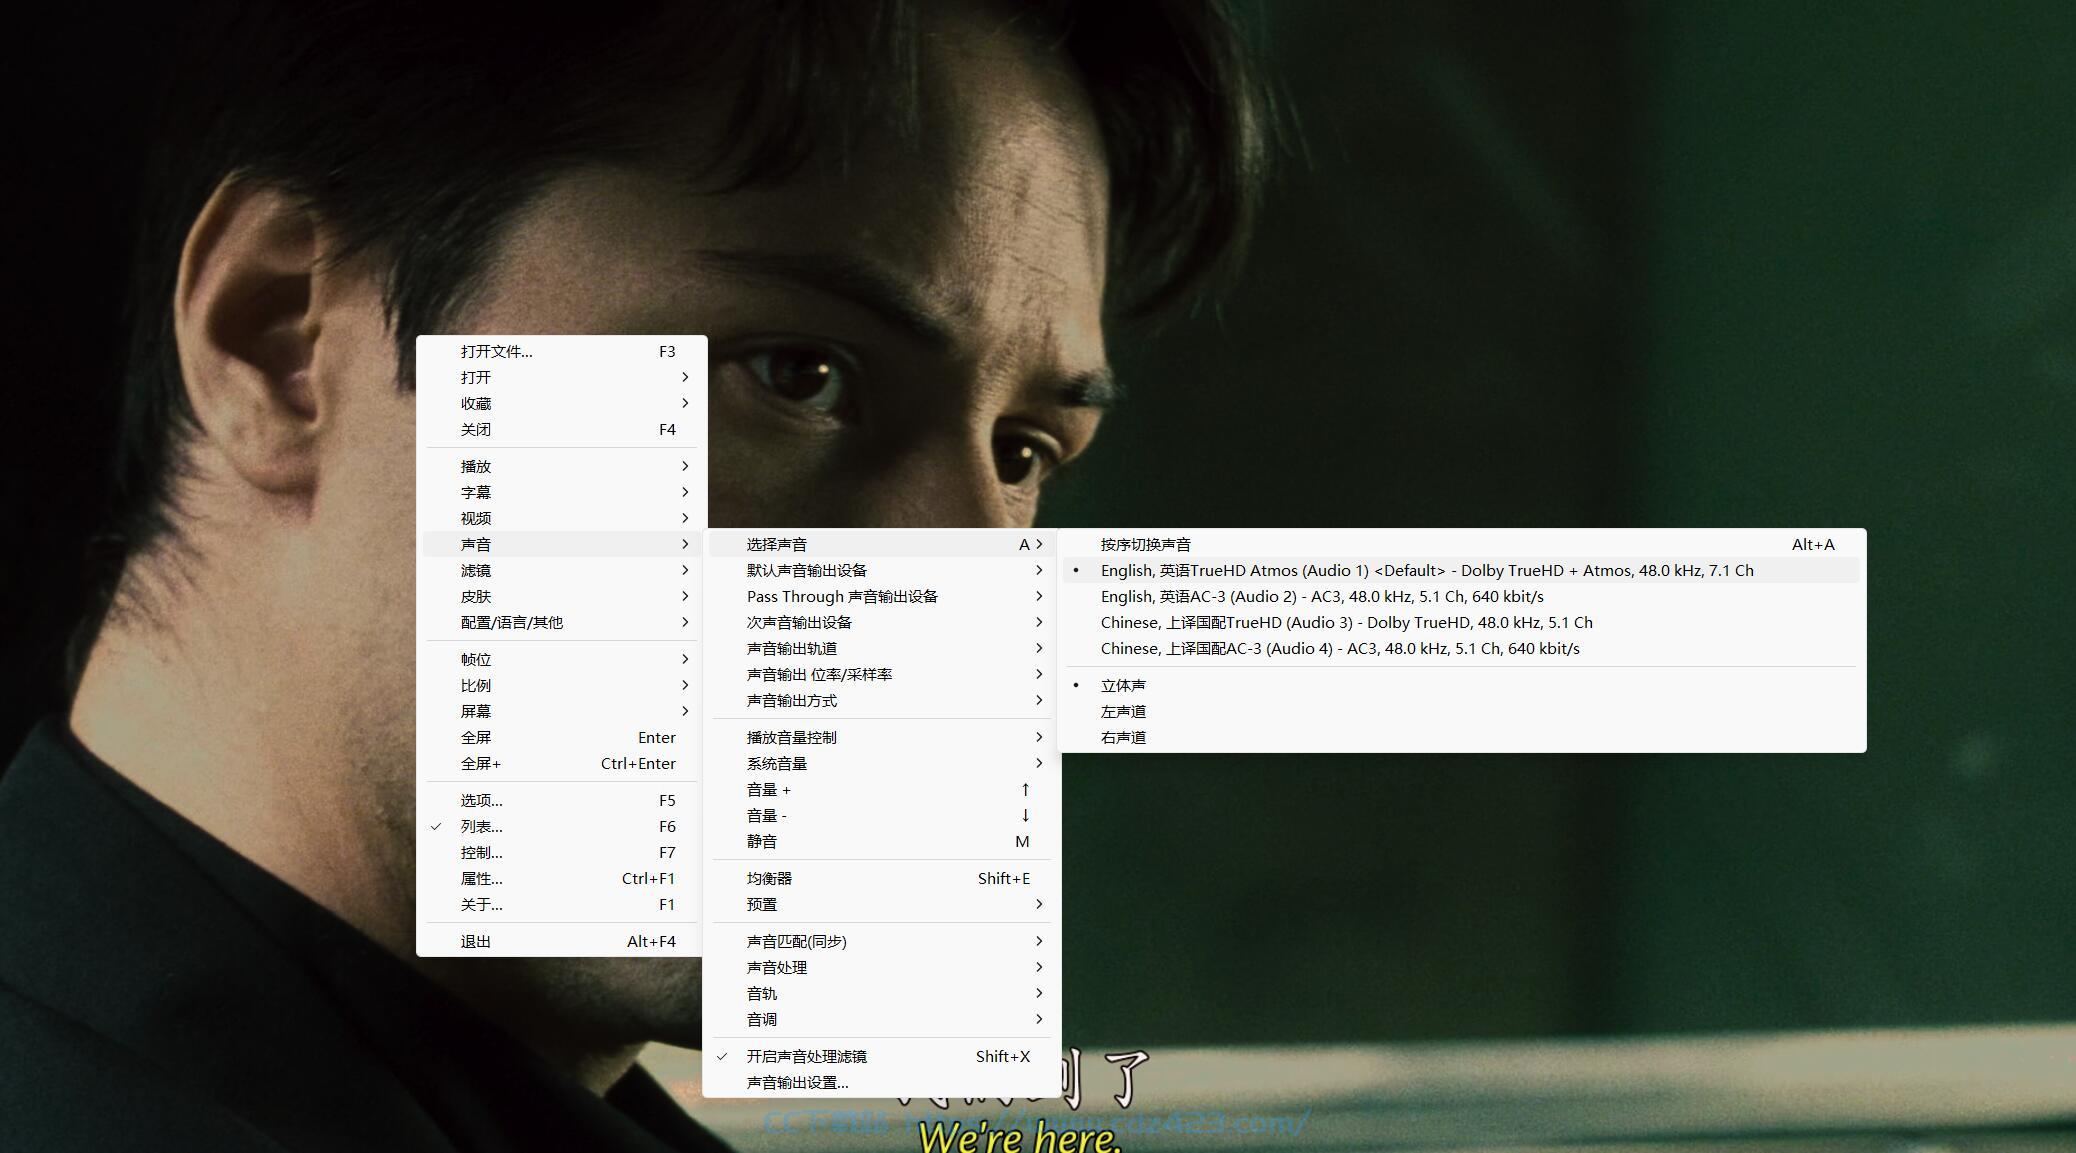
Task: Expand the 滤镜 submenu
Action: point(562,570)
